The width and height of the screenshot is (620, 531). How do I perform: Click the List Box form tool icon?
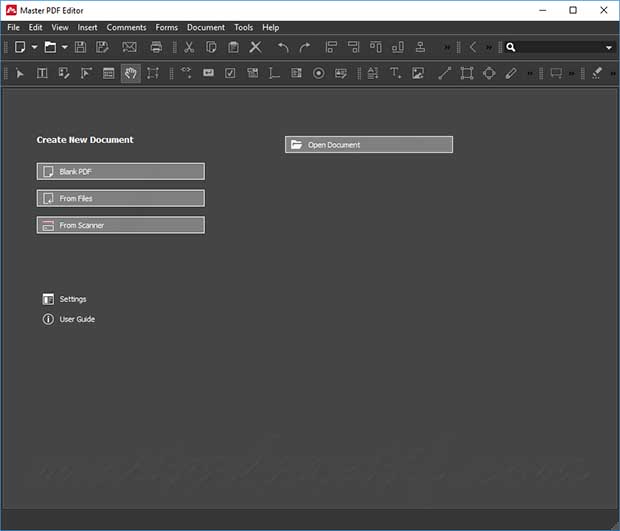click(x=296, y=74)
